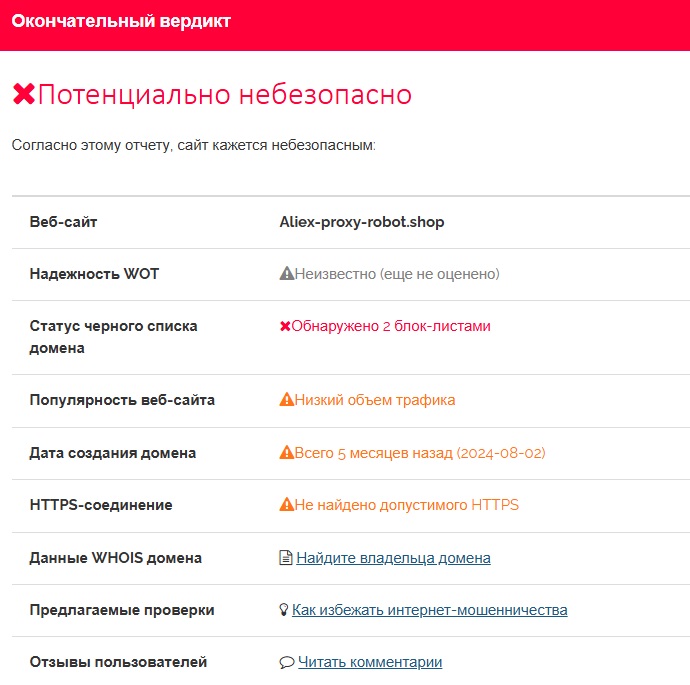Click the warning icon next to domain creation date

click(x=286, y=453)
